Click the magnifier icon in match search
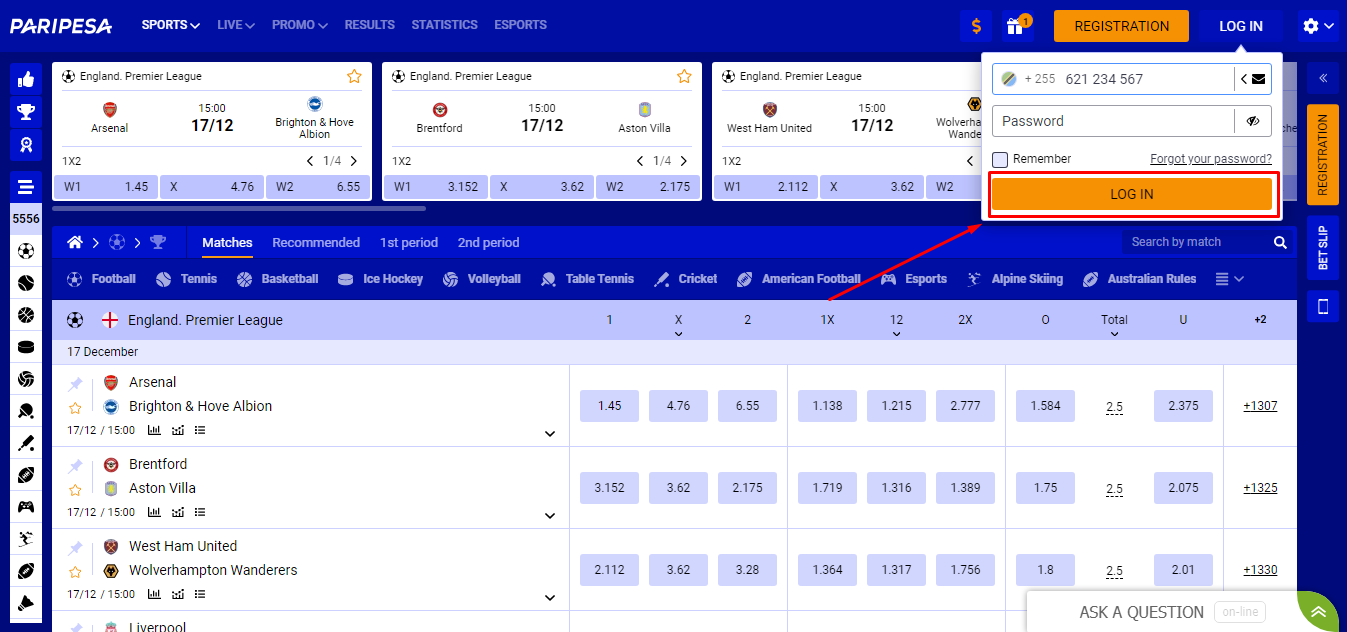Image resolution: width=1347 pixels, height=632 pixels. [x=1280, y=242]
